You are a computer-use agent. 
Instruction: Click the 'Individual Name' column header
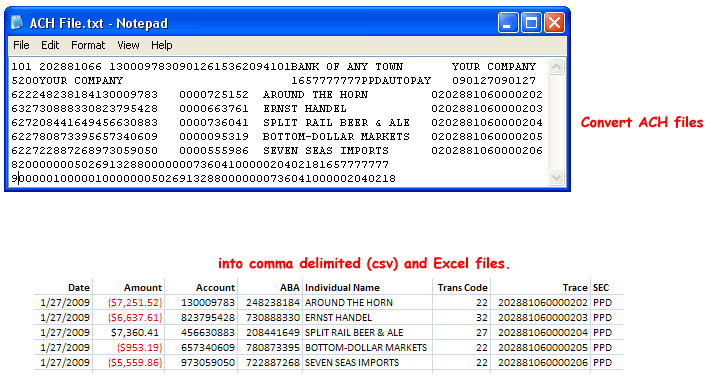tap(342, 288)
